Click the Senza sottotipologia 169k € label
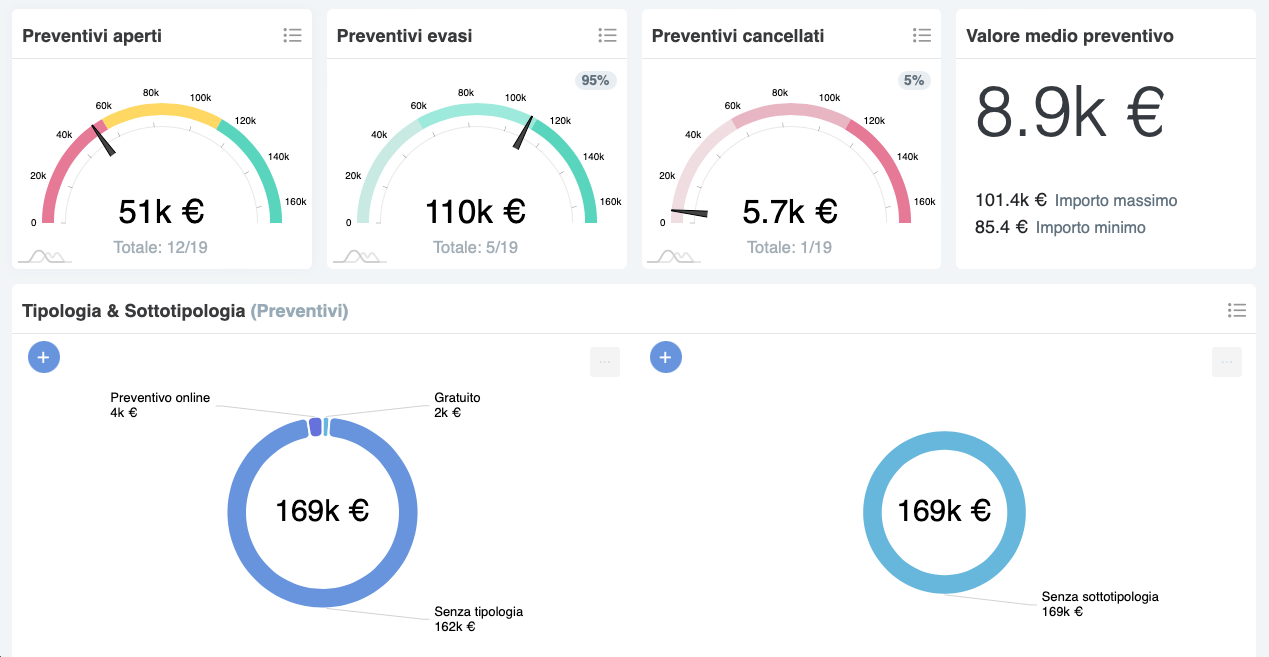Screen dimensions: 1269x657 [1098, 602]
